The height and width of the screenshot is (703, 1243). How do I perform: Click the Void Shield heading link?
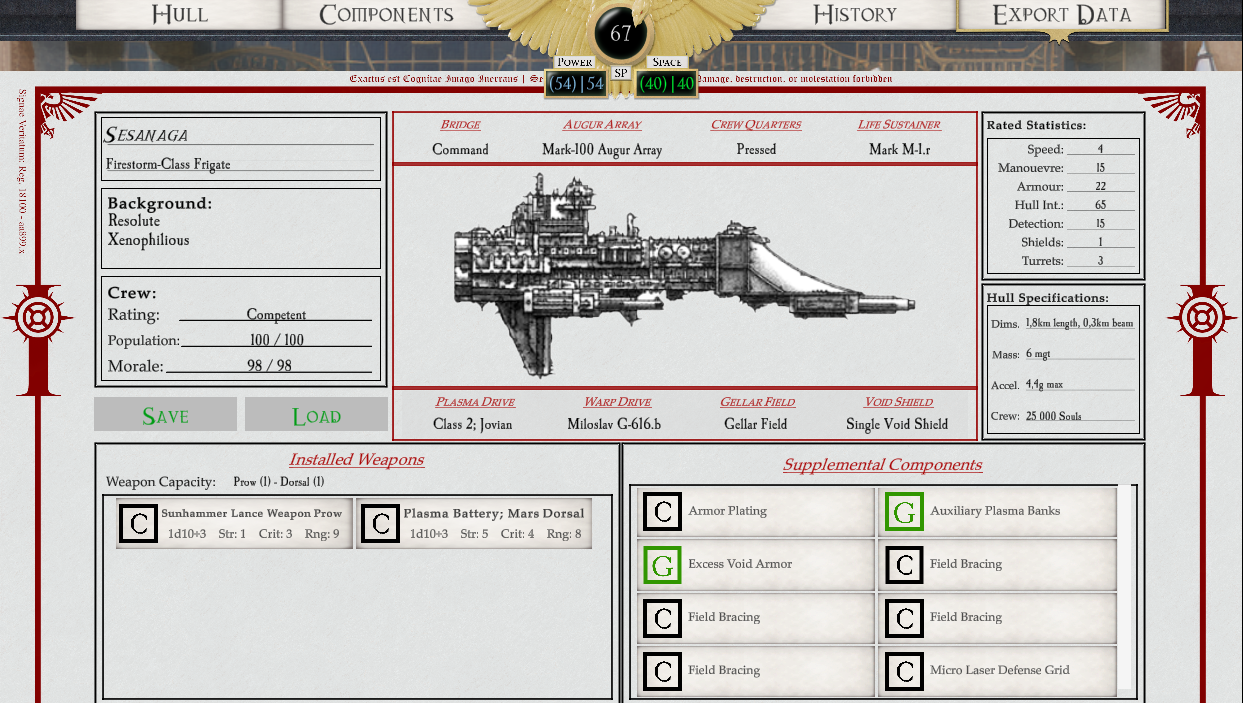point(899,402)
